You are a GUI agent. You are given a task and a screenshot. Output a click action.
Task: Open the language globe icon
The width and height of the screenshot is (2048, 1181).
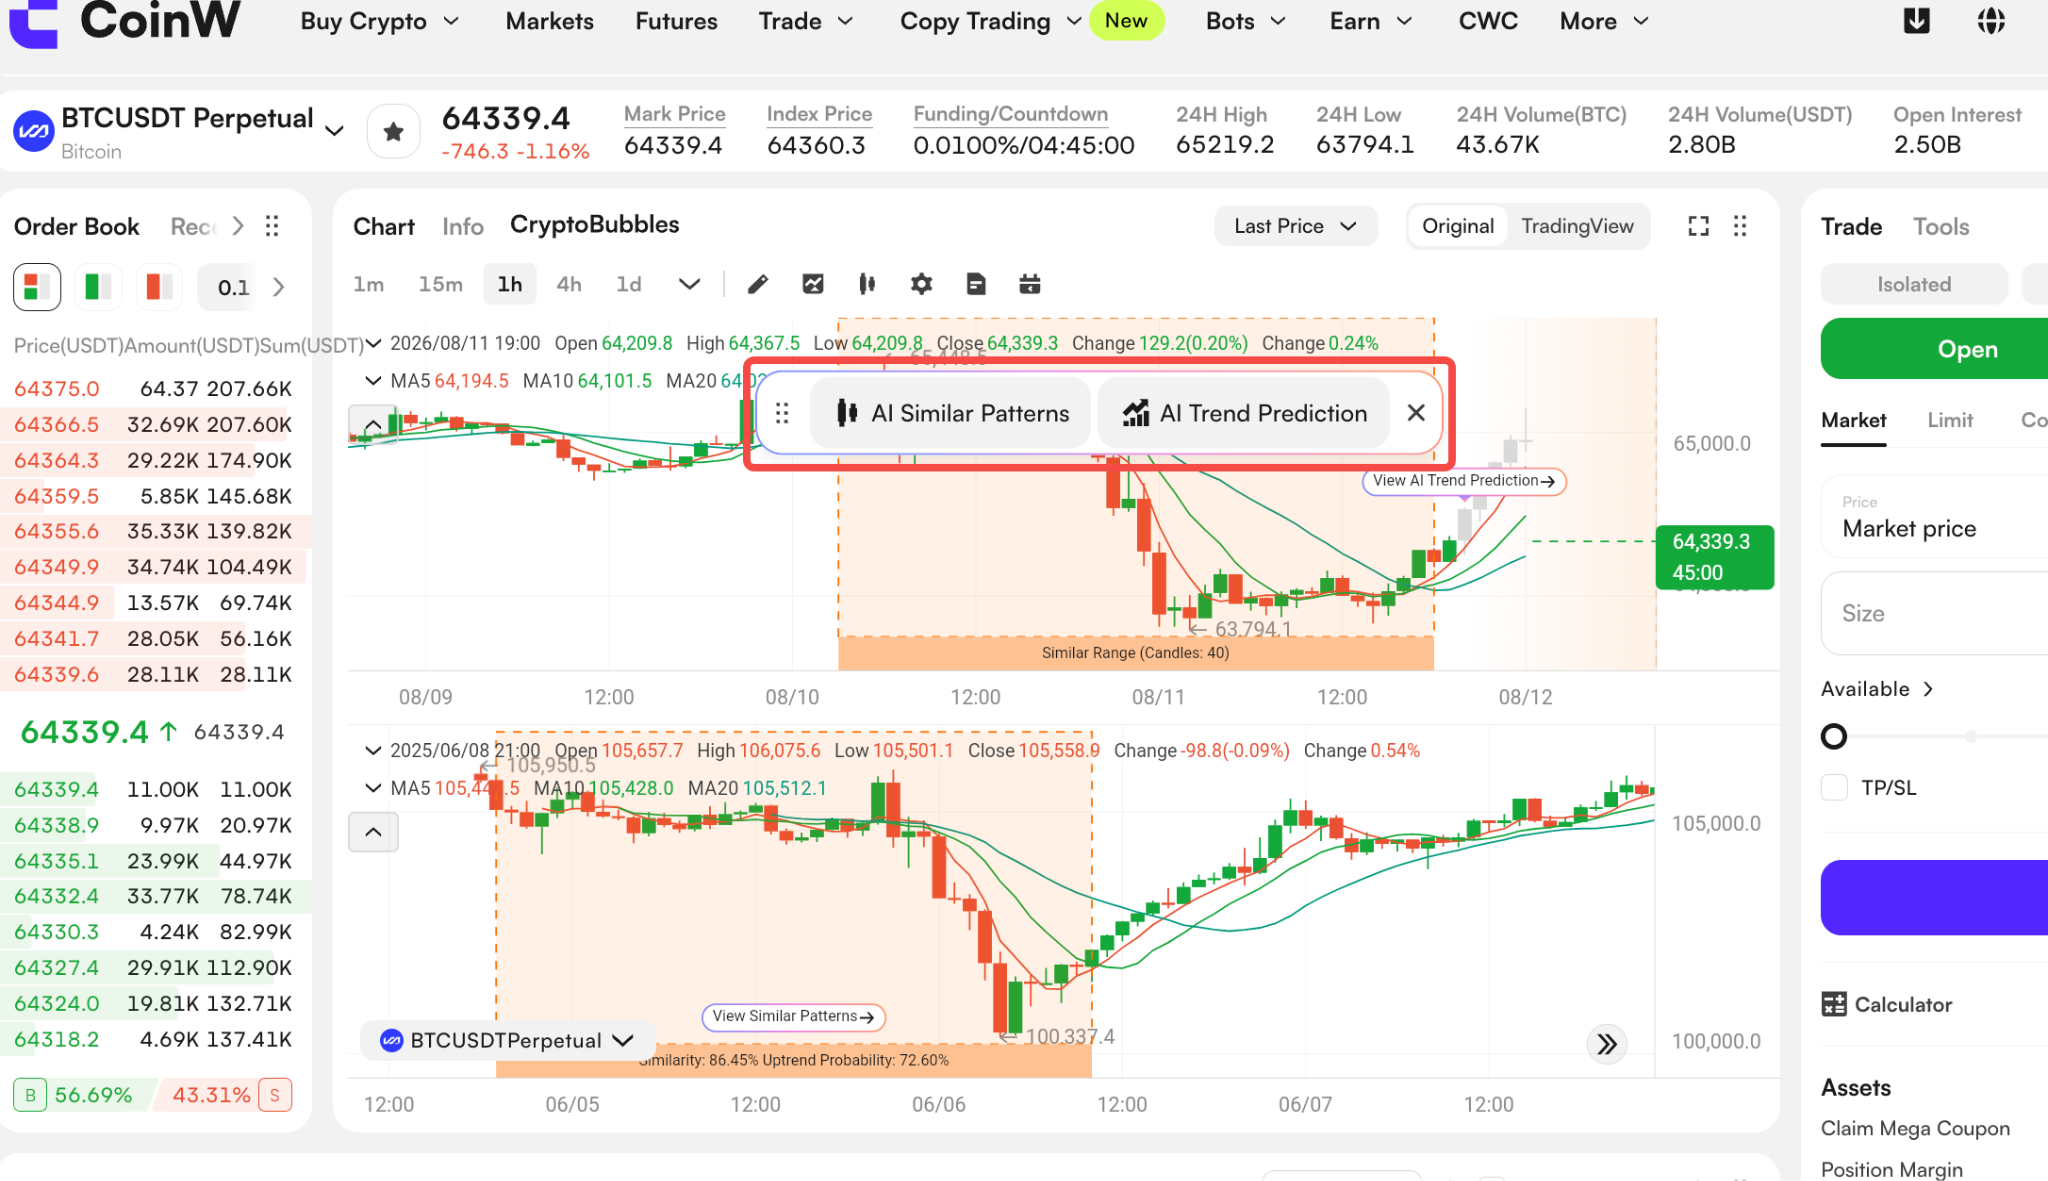[x=1991, y=21]
